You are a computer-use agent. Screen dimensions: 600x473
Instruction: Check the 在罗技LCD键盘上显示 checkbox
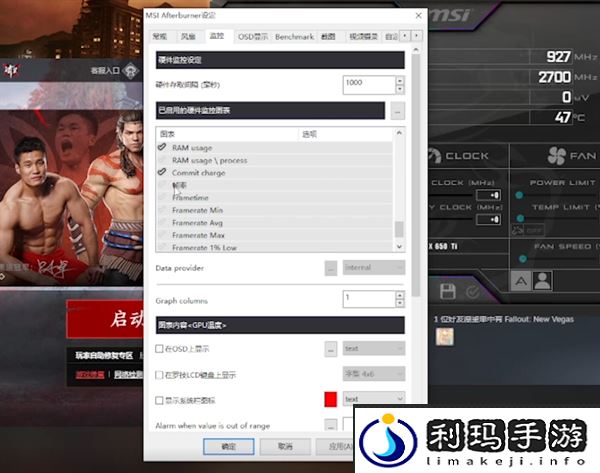pos(159,375)
